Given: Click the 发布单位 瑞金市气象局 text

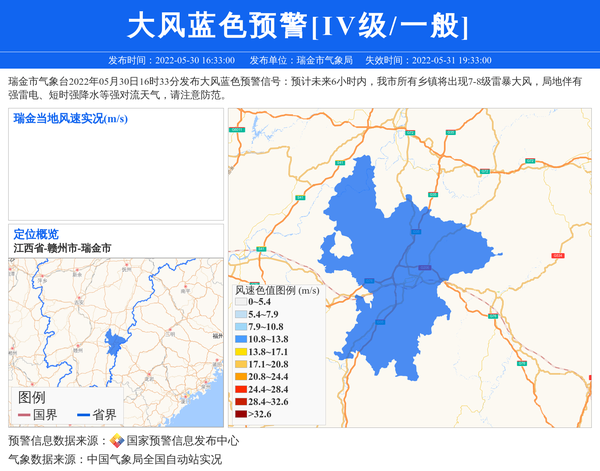Looking at the screenshot, I should coord(301,60).
